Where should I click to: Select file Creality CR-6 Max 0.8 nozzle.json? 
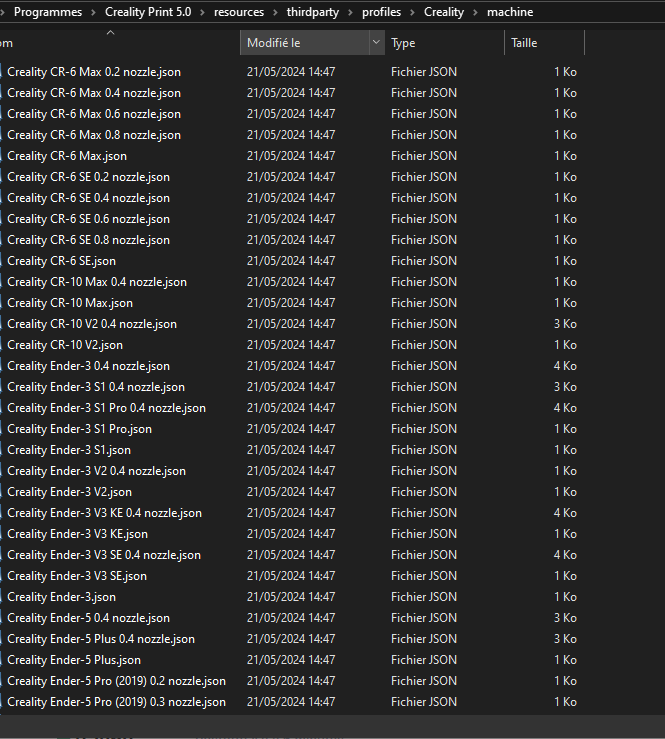pos(94,135)
